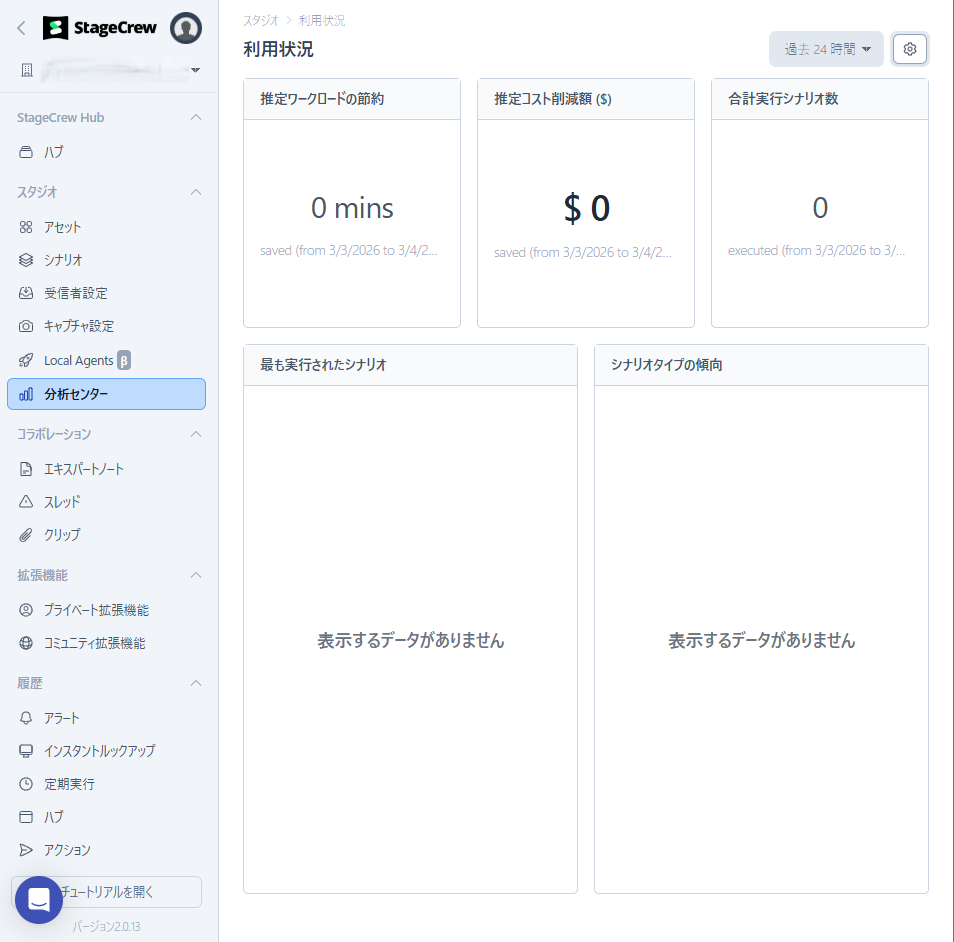Click the 受信者設定 inbox icon

pyautogui.click(x=26, y=293)
